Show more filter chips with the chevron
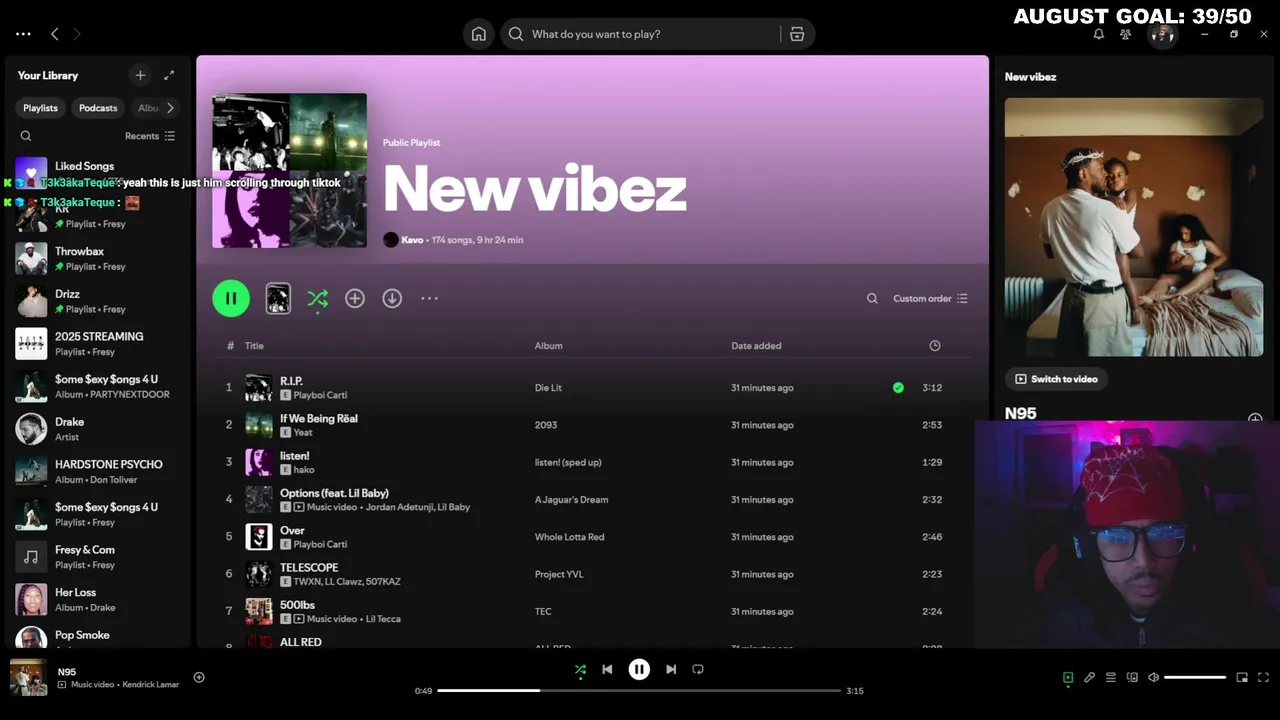The width and height of the screenshot is (1280, 720). coord(170,108)
